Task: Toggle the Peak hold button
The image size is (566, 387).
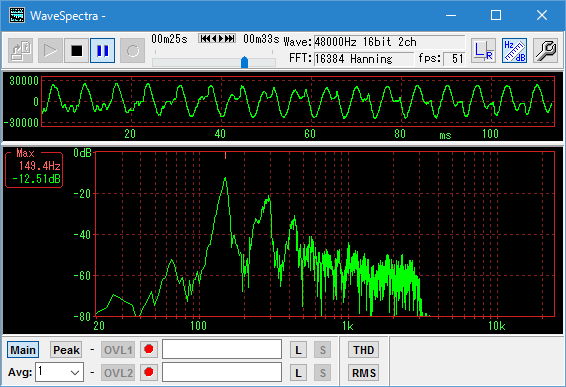Action: click(x=66, y=350)
